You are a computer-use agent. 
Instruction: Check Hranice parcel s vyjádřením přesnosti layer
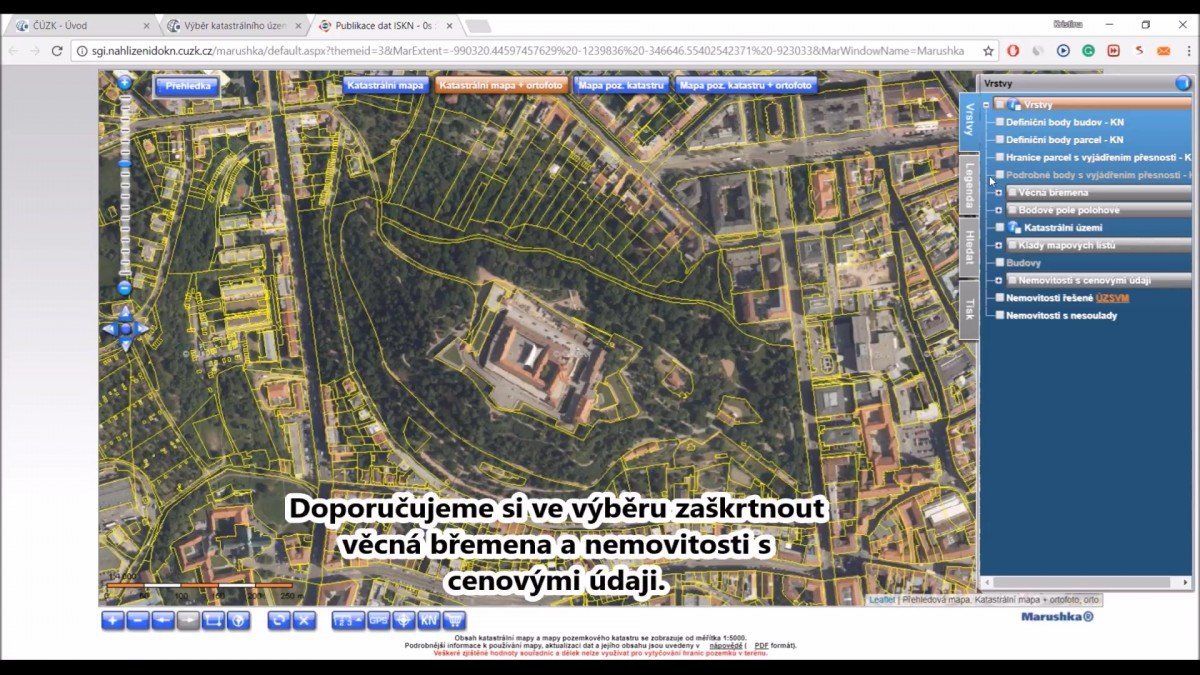1000,157
